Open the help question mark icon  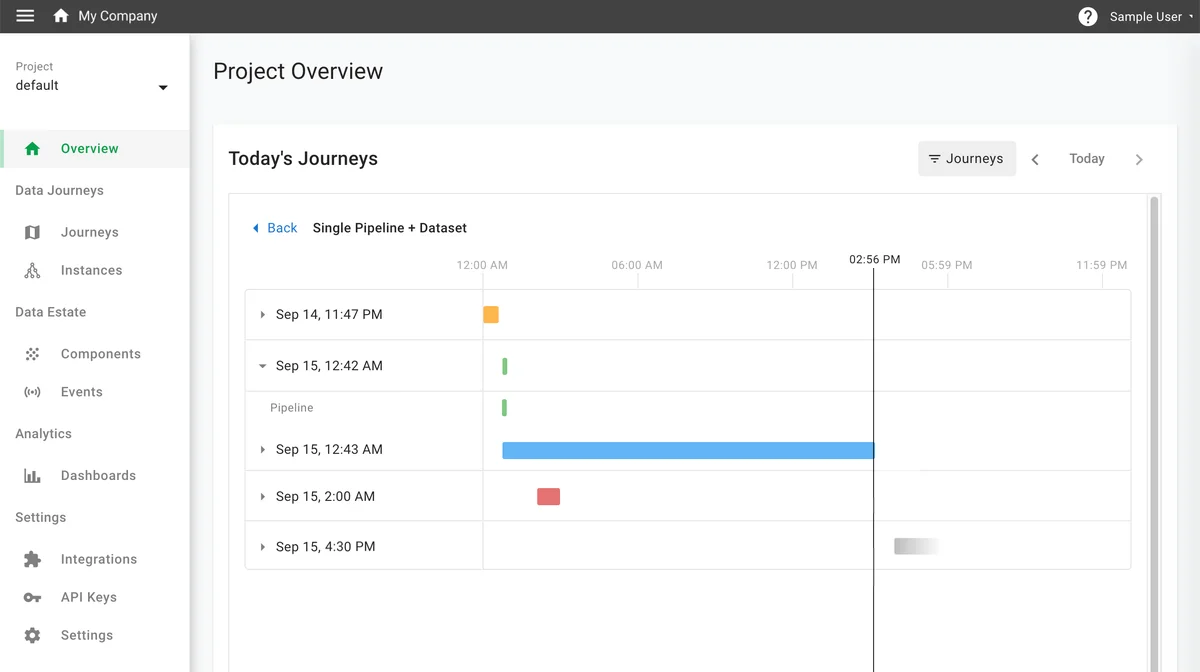click(x=1087, y=17)
